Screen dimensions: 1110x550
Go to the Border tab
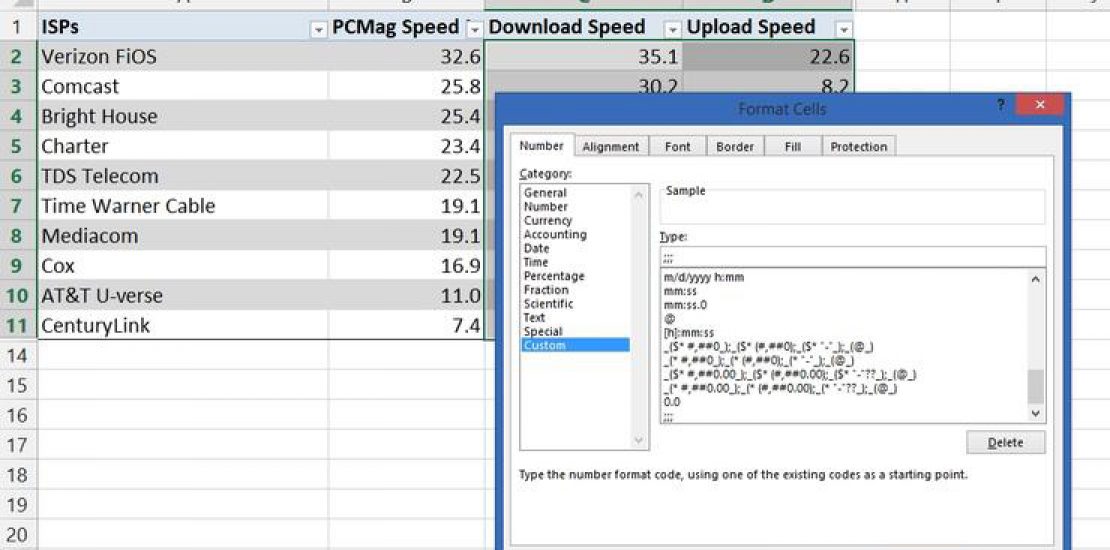(735, 147)
